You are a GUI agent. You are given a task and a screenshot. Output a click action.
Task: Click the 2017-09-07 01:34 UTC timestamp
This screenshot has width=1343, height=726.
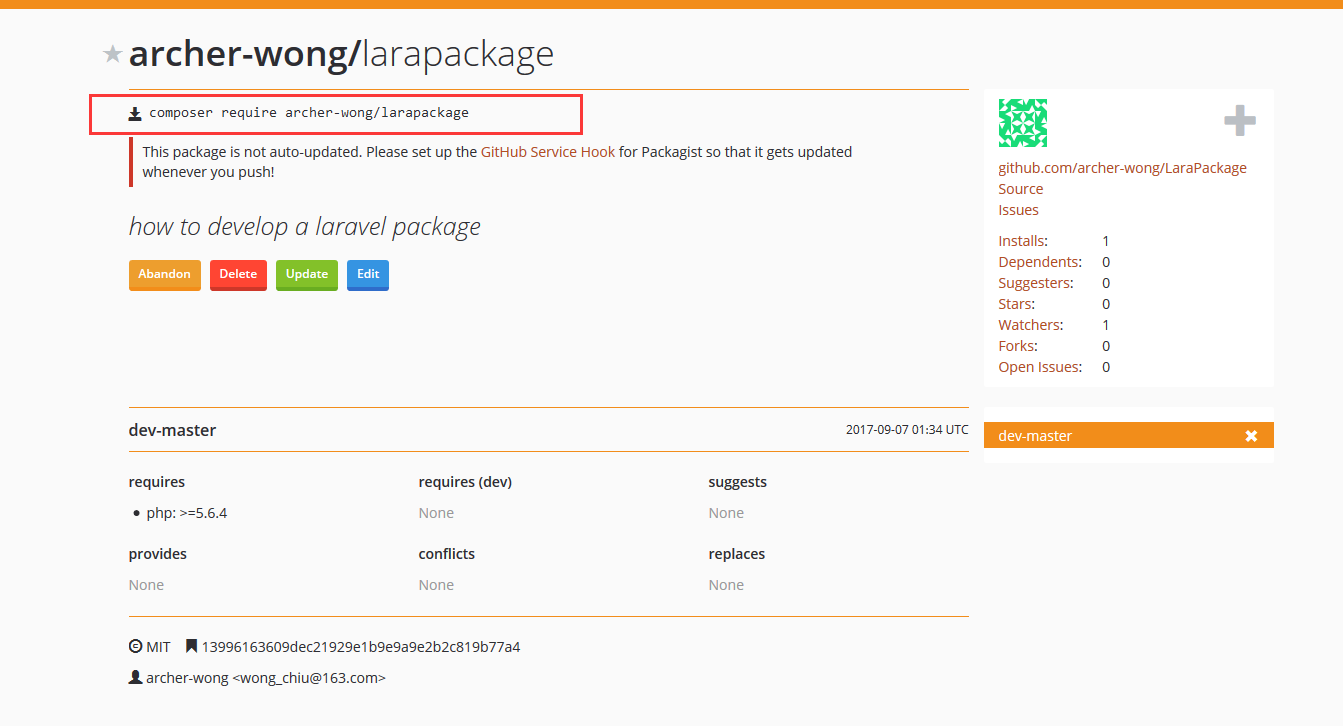pyautogui.click(x=907, y=430)
